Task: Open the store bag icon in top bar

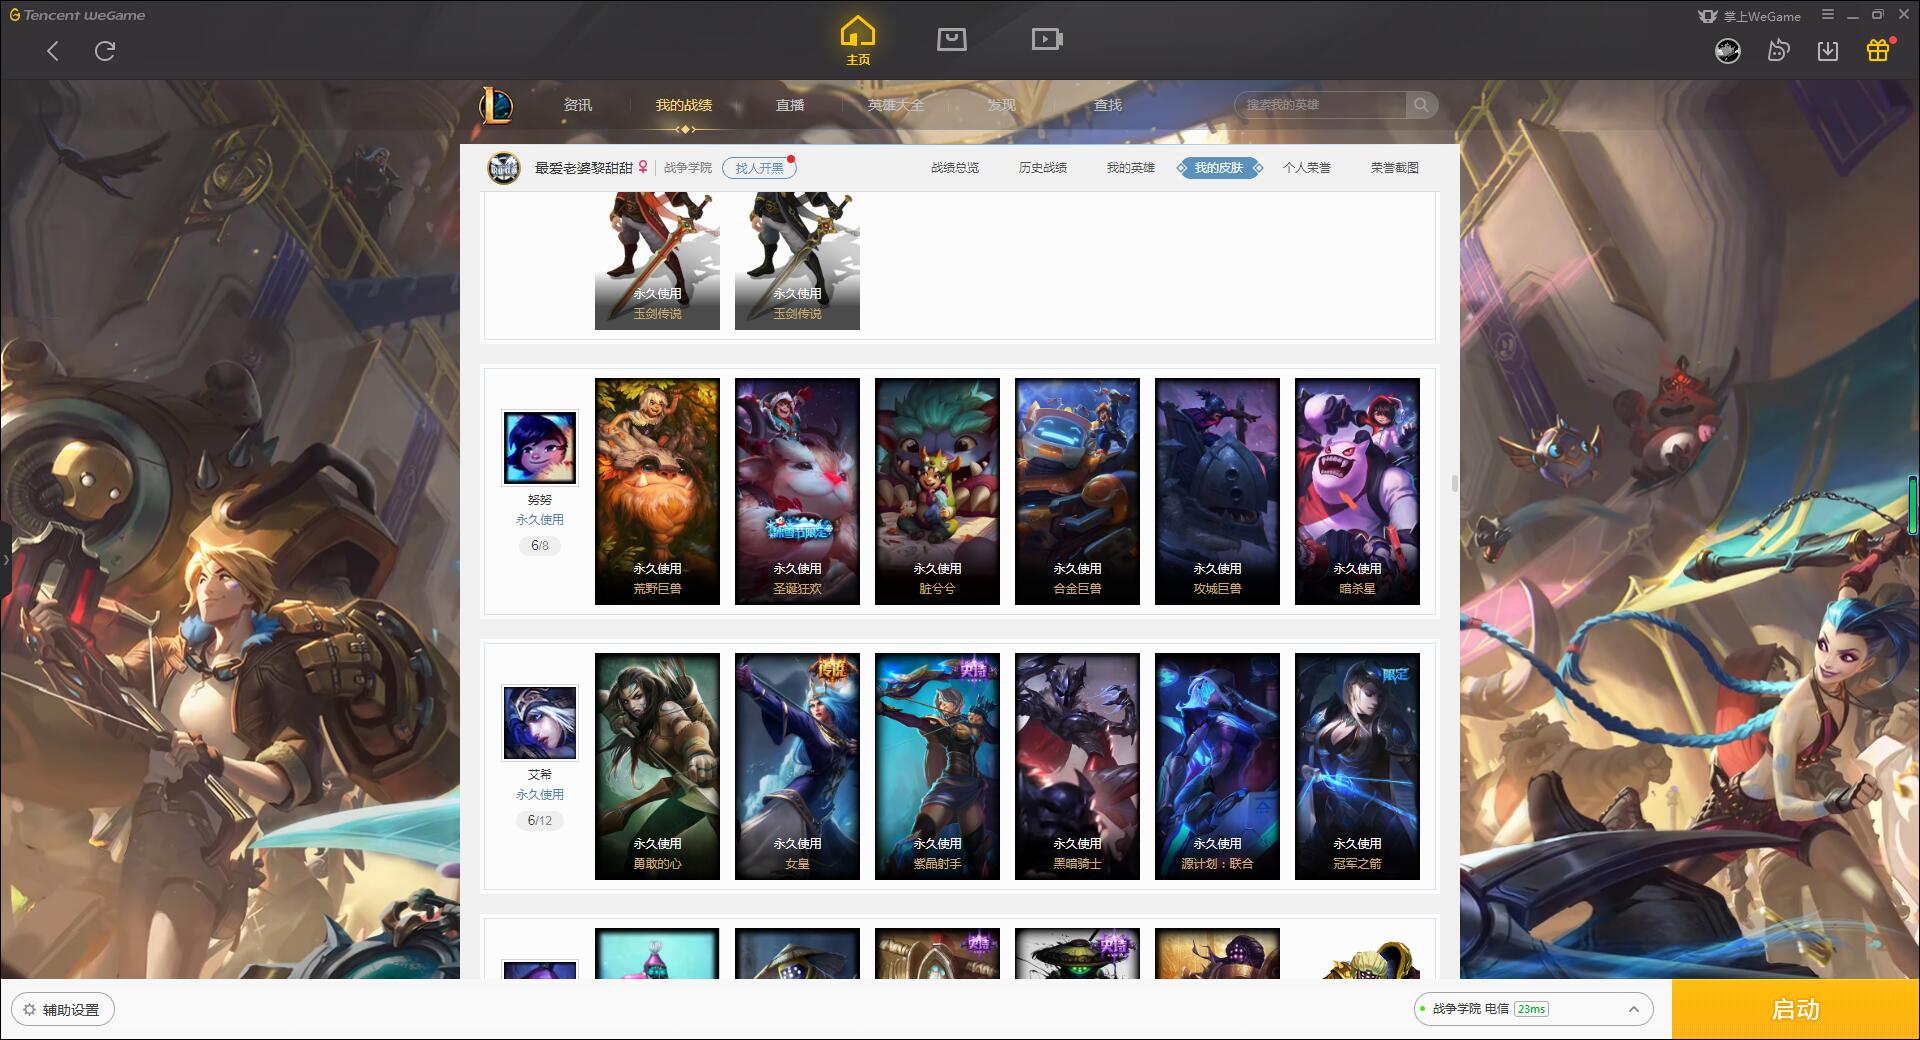Action: click(x=951, y=39)
